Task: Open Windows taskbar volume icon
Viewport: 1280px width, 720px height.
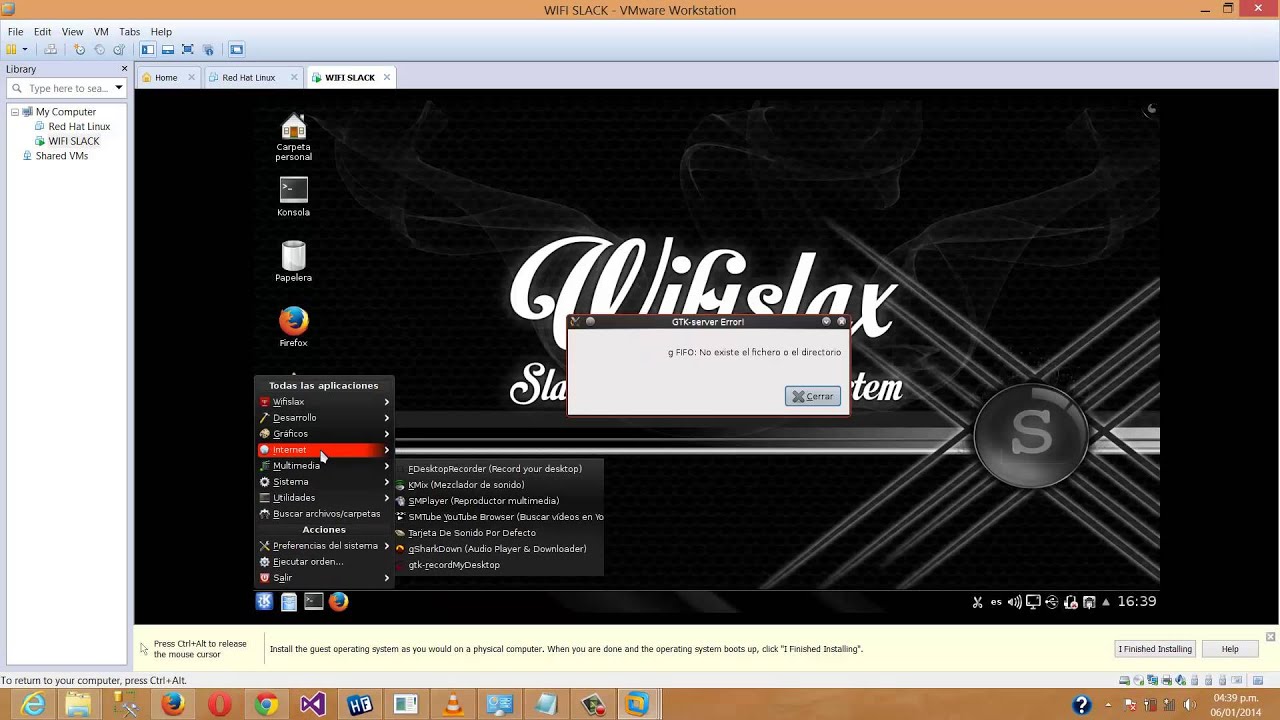Action: pos(1190,705)
